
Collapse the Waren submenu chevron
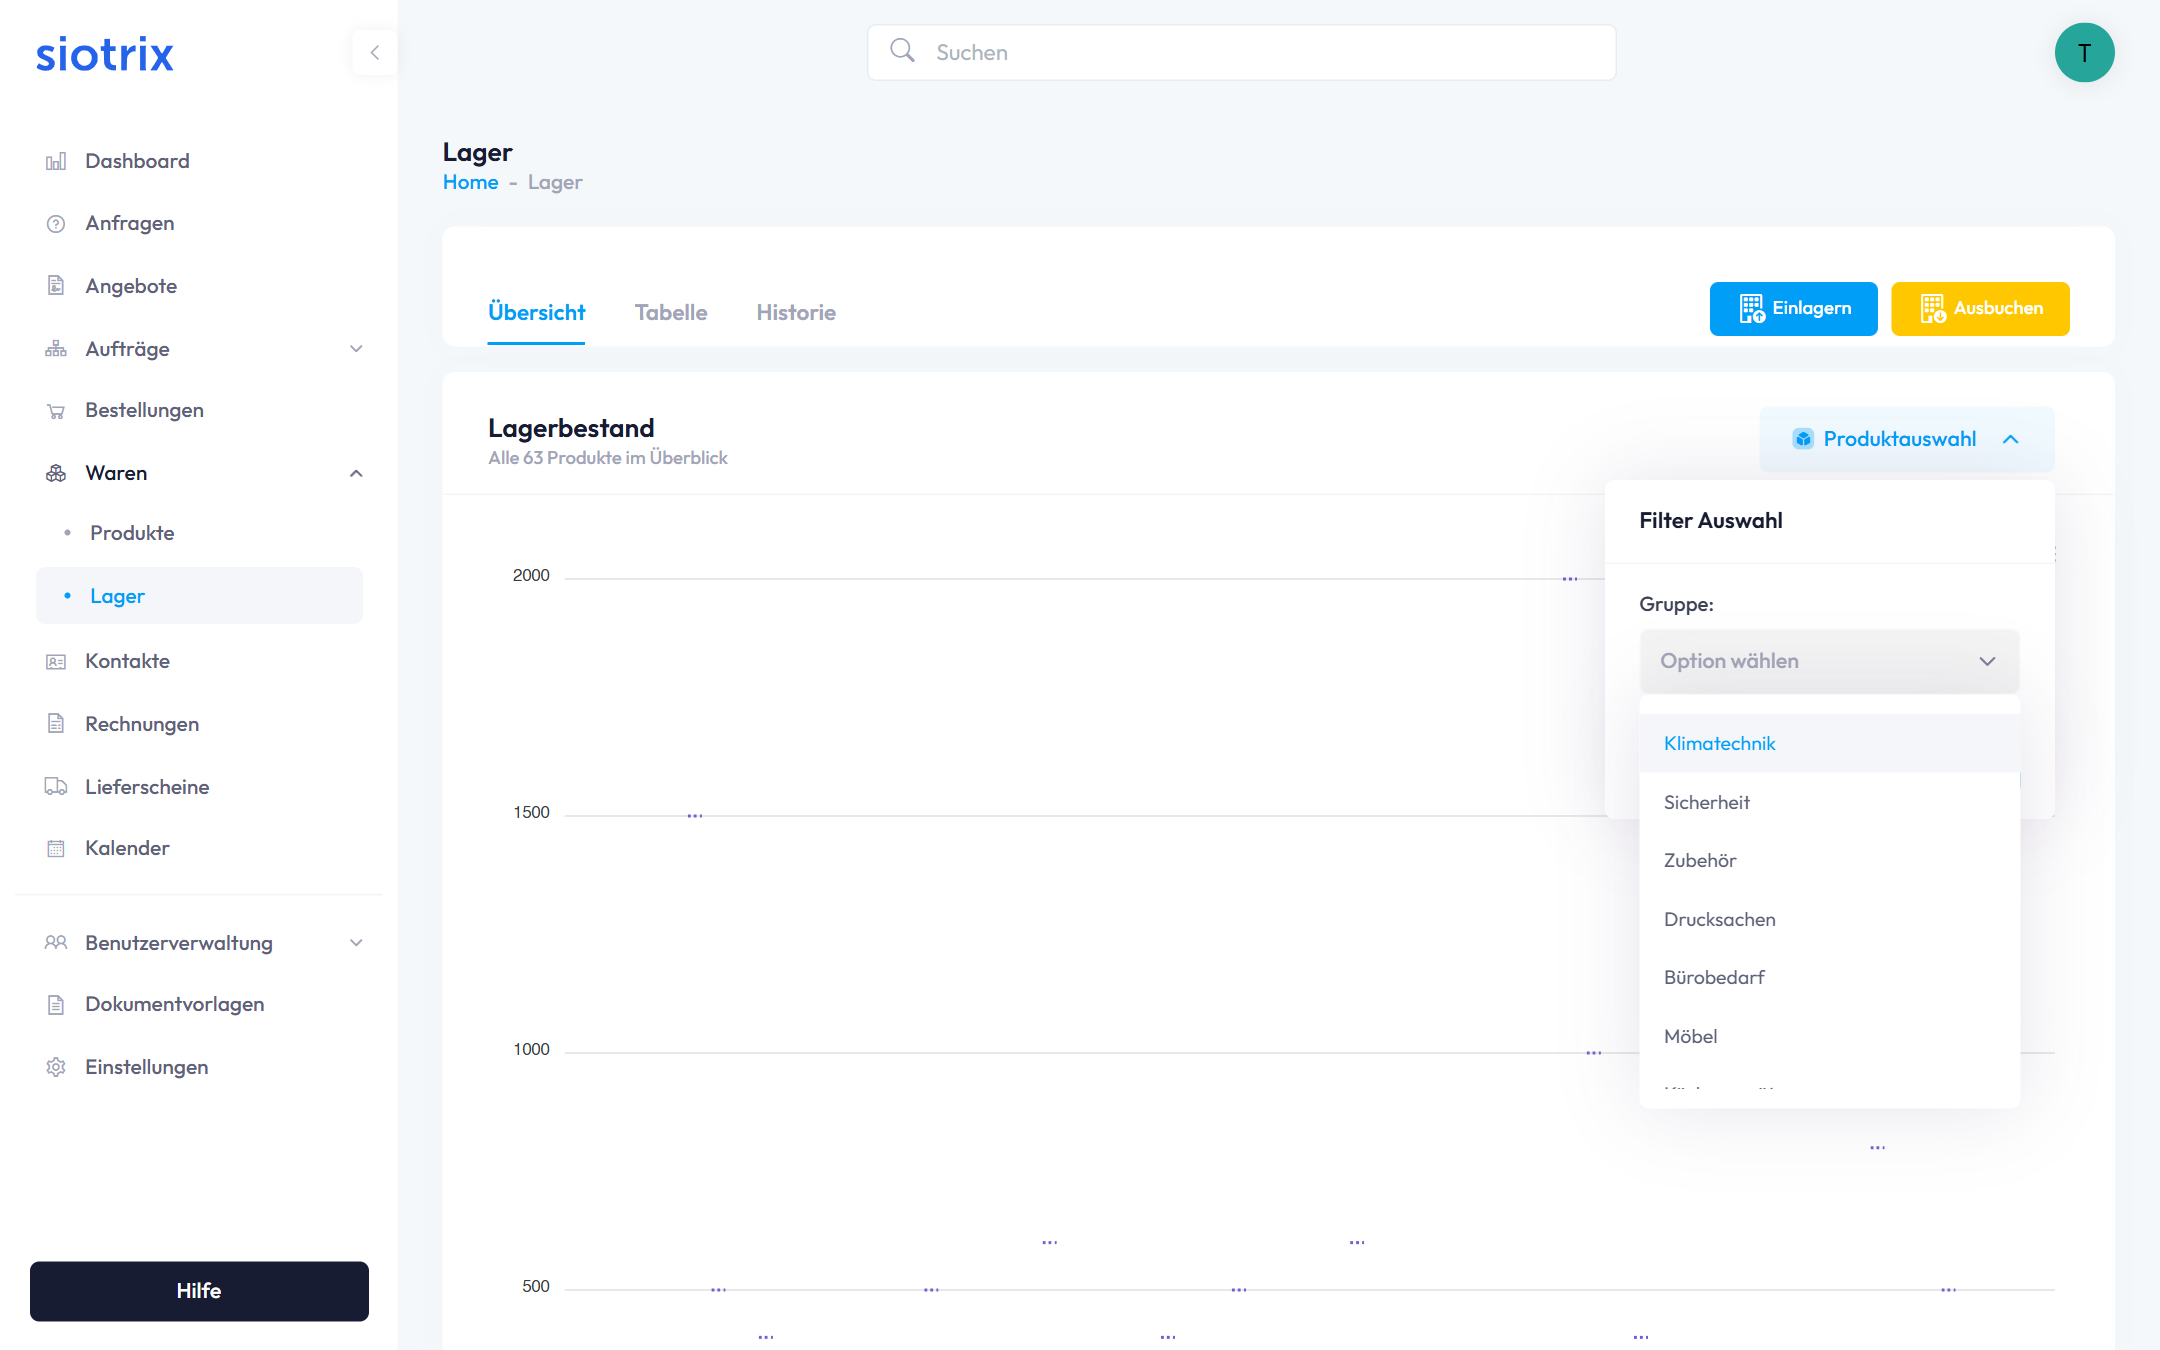pos(356,474)
